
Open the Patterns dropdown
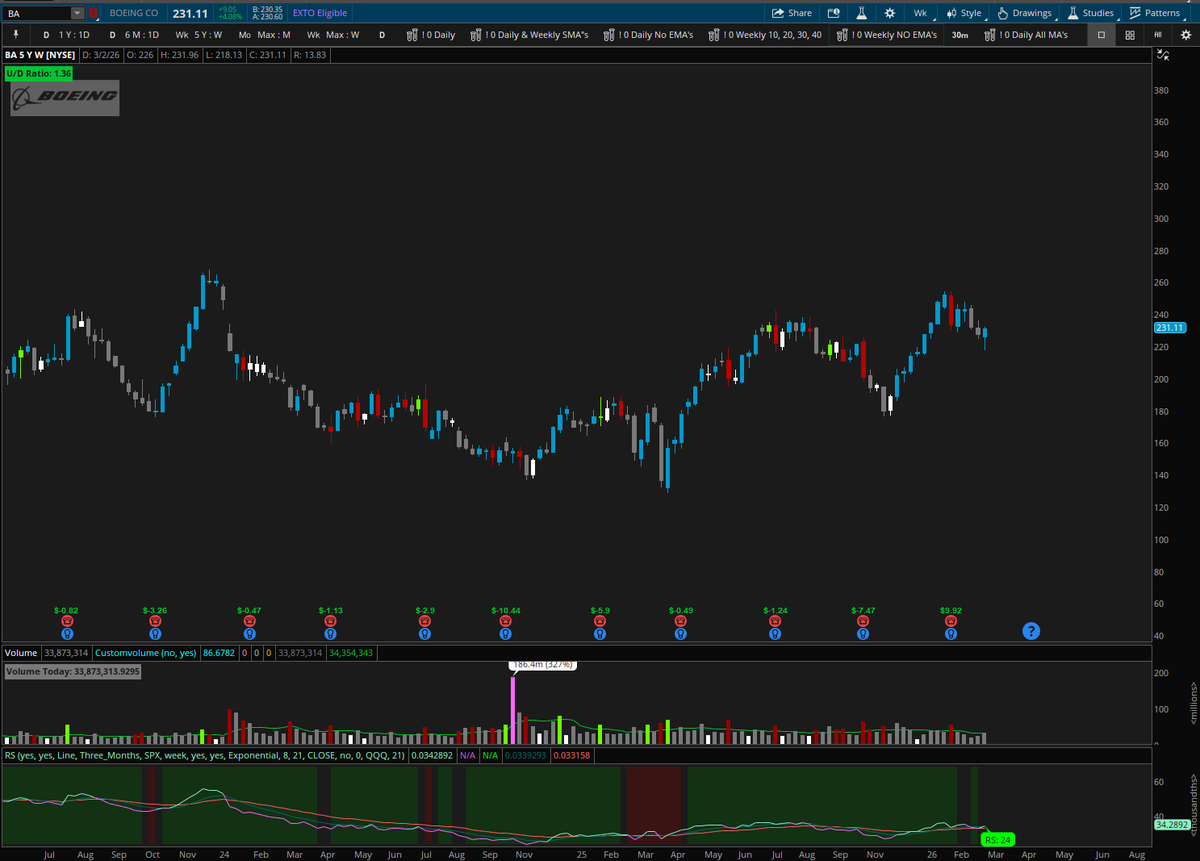1154,13
